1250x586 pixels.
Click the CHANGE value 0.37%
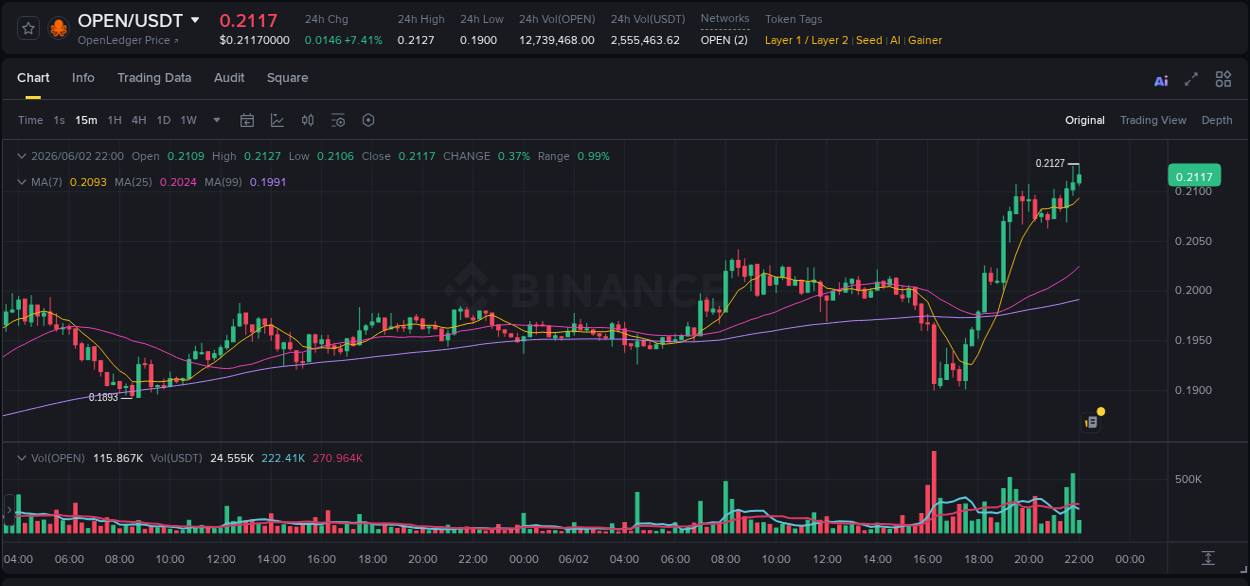pyautogui.click(x=514, y=156)
